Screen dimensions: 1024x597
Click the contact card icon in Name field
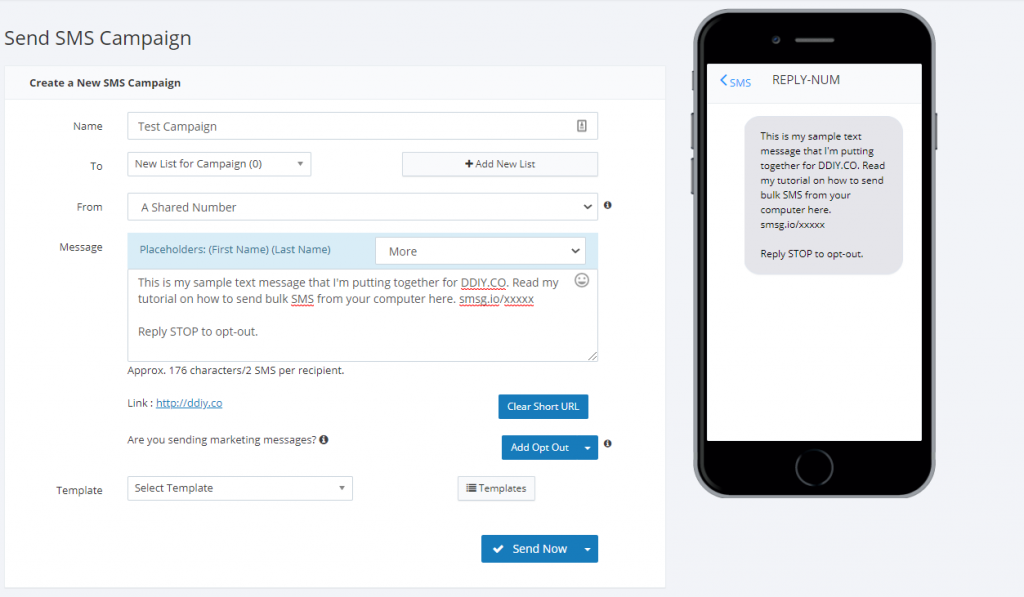(x=582, y=126)
